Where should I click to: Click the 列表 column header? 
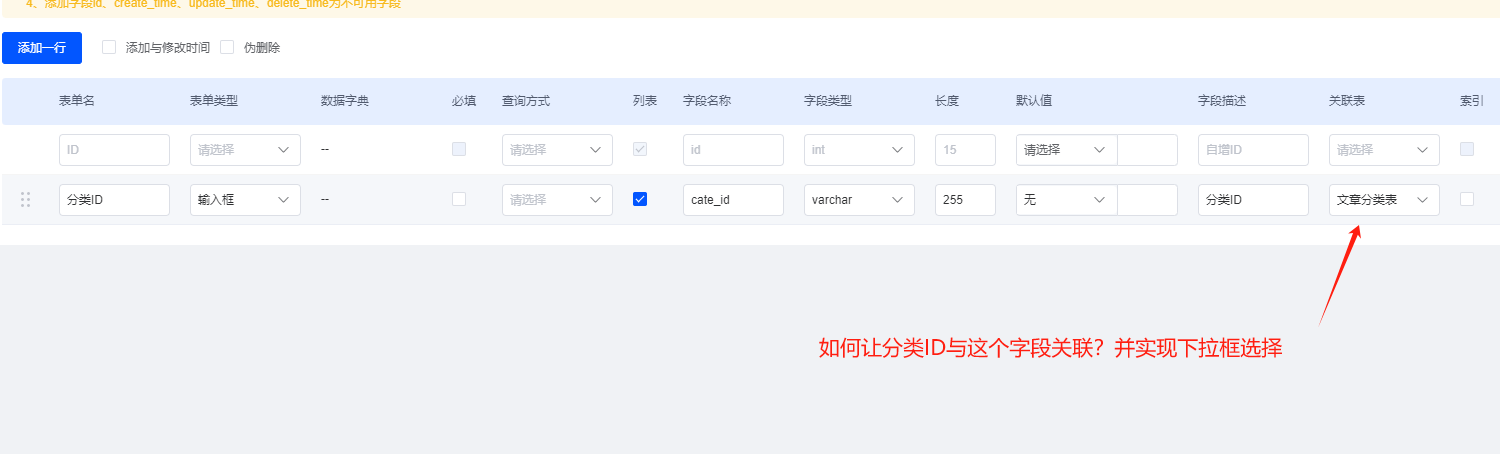645,101
